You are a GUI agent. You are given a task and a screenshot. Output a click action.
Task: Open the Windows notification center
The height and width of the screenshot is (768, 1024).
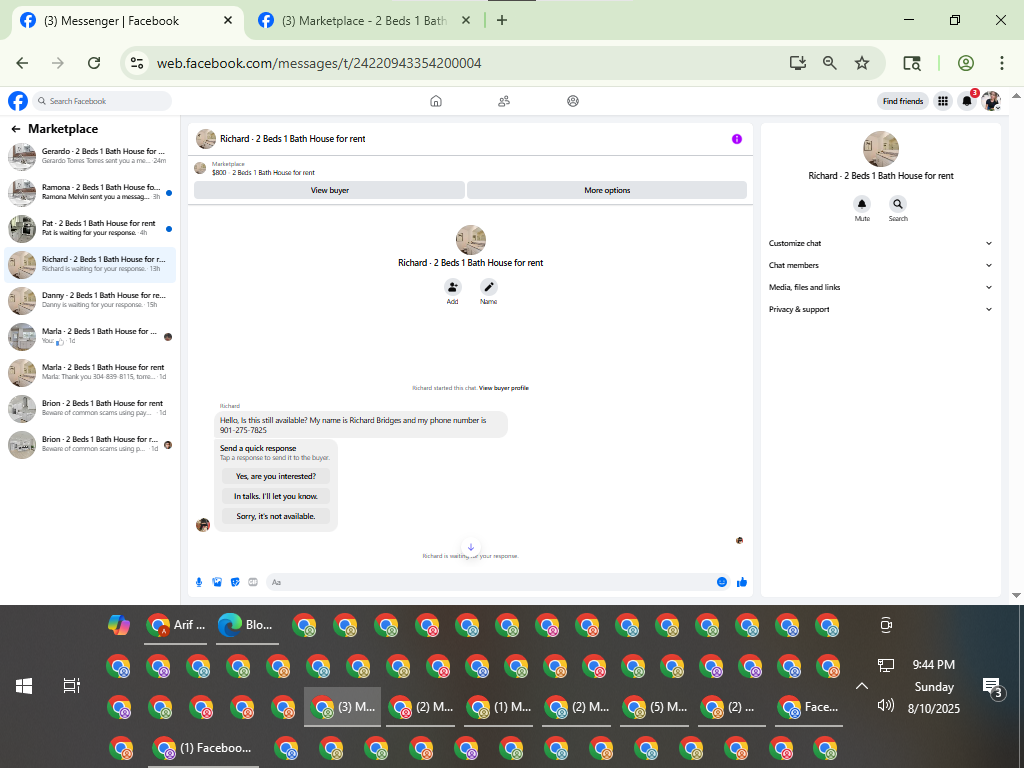(993, 686)
